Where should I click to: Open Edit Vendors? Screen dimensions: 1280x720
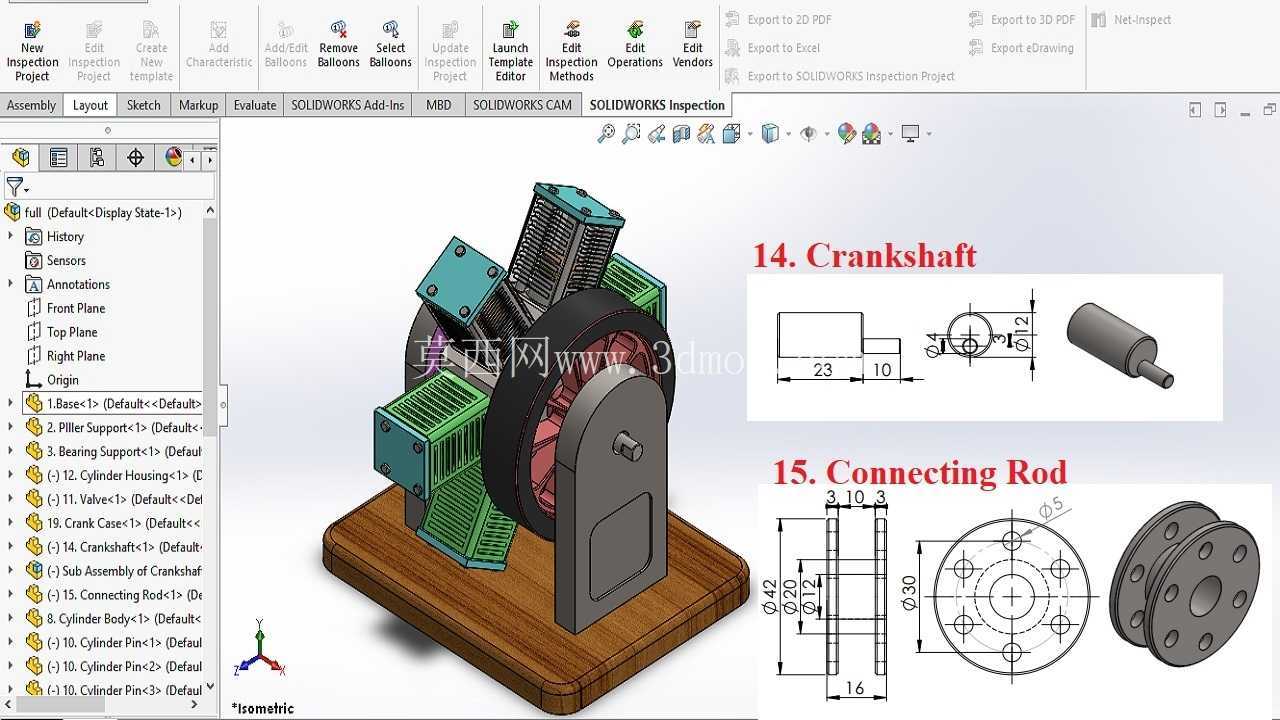pyautogui.click(x=693, y=45)
